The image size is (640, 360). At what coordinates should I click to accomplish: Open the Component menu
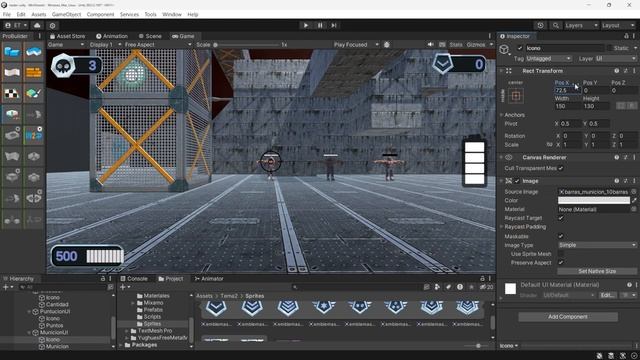click(100, 14)
